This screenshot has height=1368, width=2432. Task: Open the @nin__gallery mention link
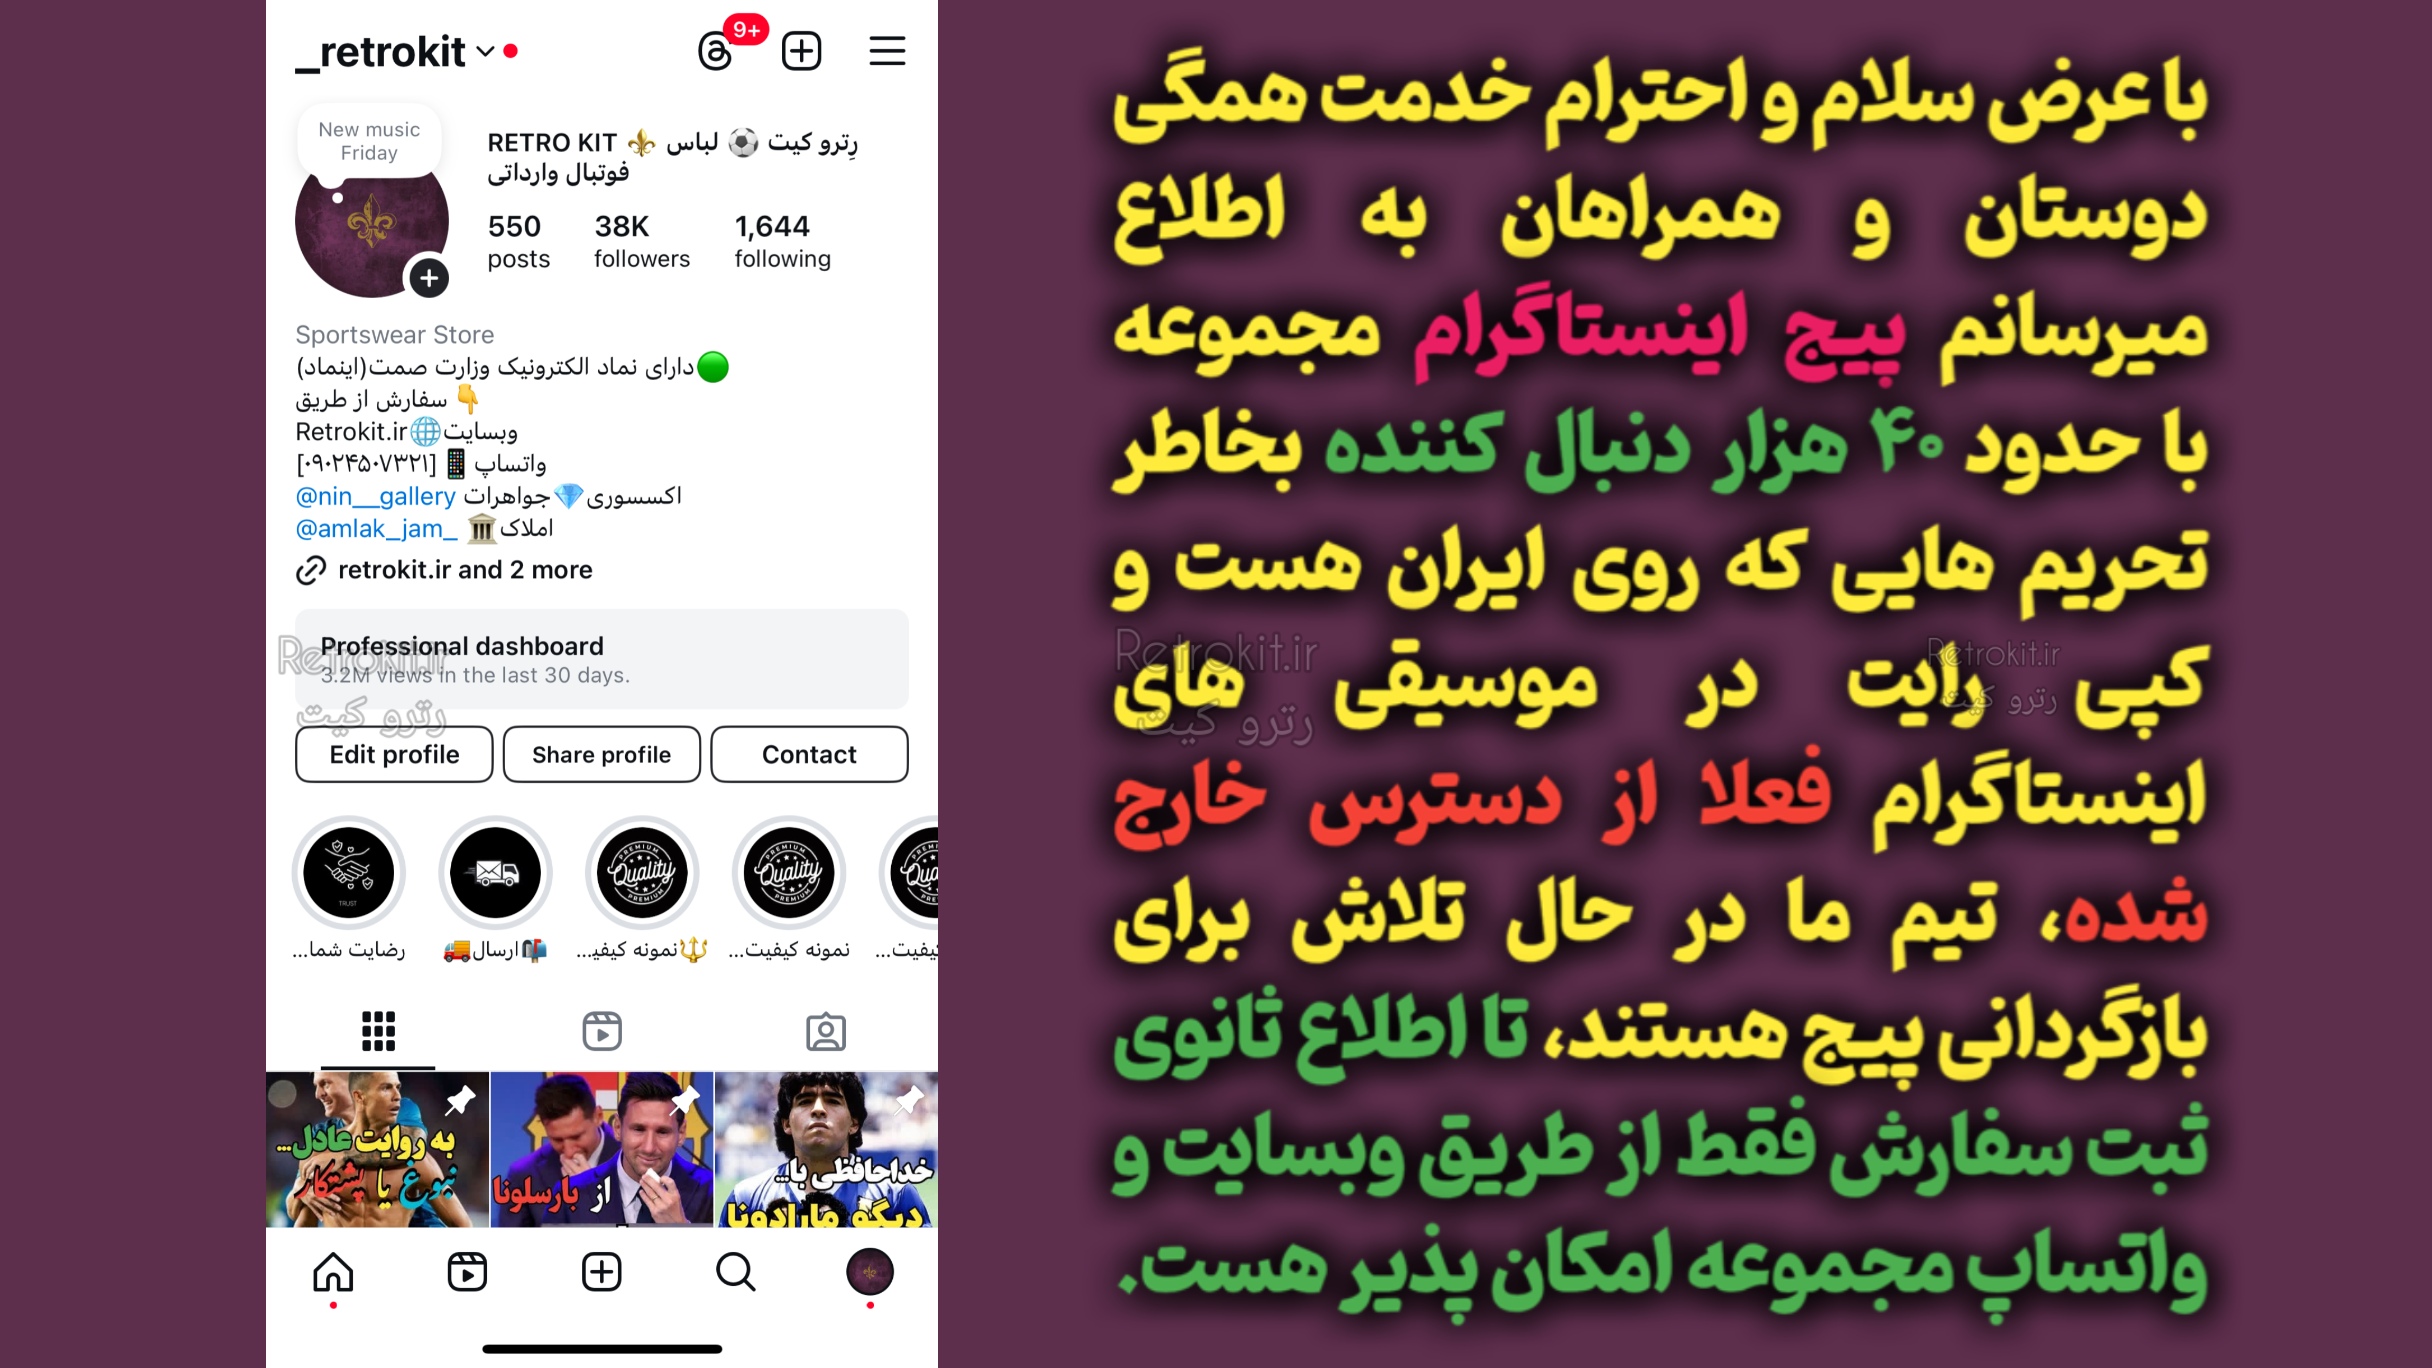point(375,496)
